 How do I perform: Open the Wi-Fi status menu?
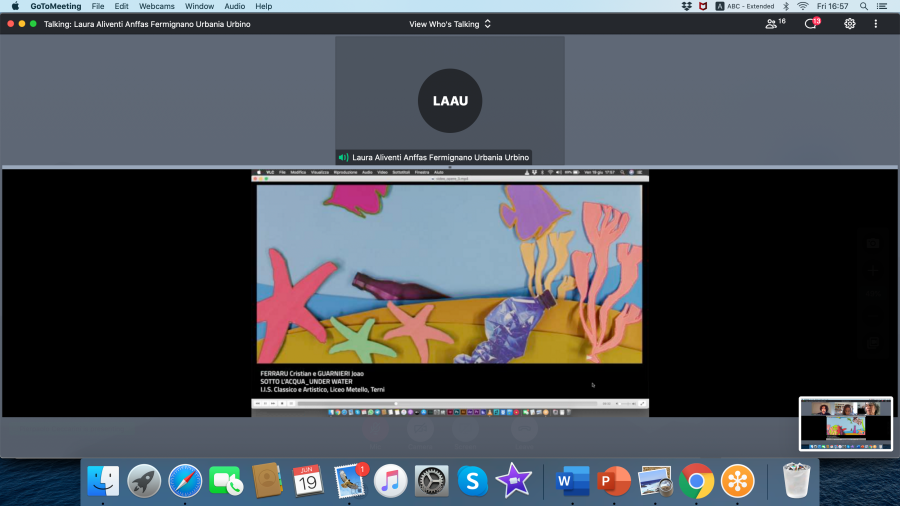803,6
